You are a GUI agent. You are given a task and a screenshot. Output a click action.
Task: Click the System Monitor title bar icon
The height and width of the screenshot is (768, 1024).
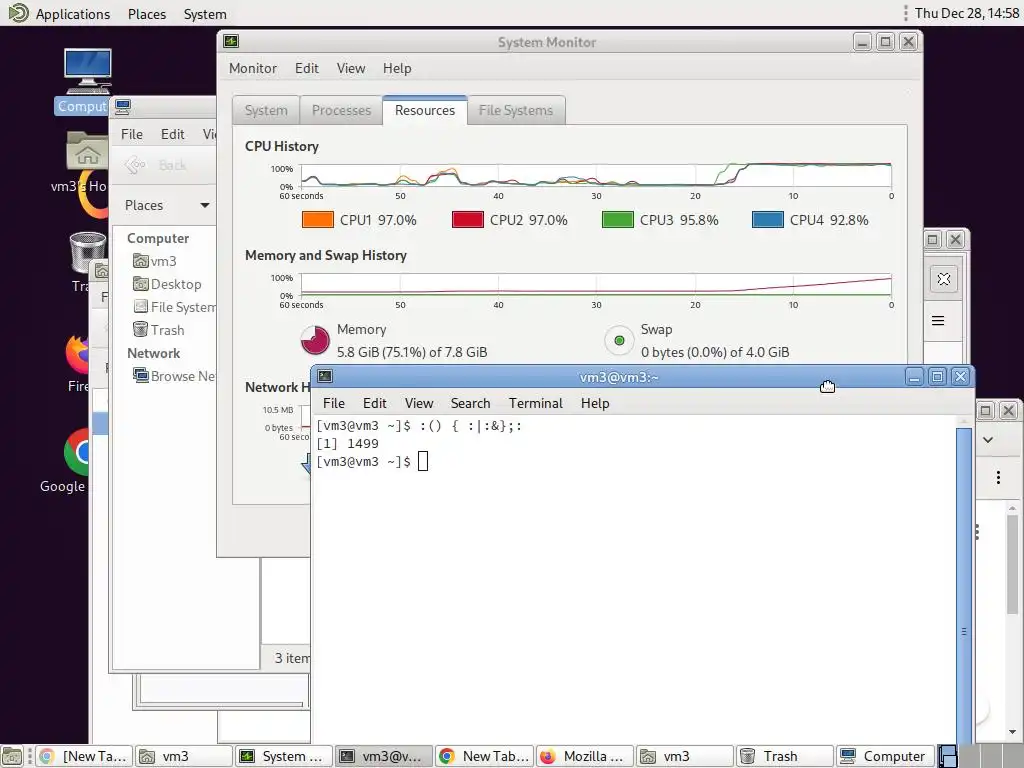(x=231, y=42)
